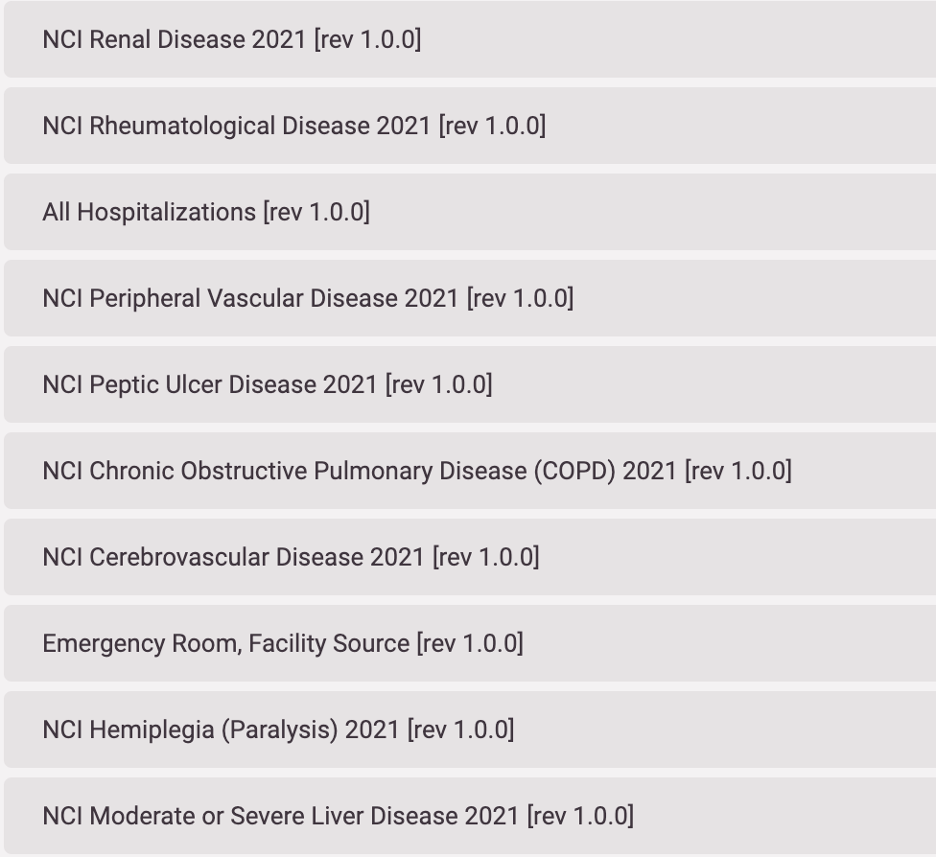Click revision tag on Renal Disease row
Viewport: 936px width, 858px height.
pyautogui.click(x=368, y=40)
